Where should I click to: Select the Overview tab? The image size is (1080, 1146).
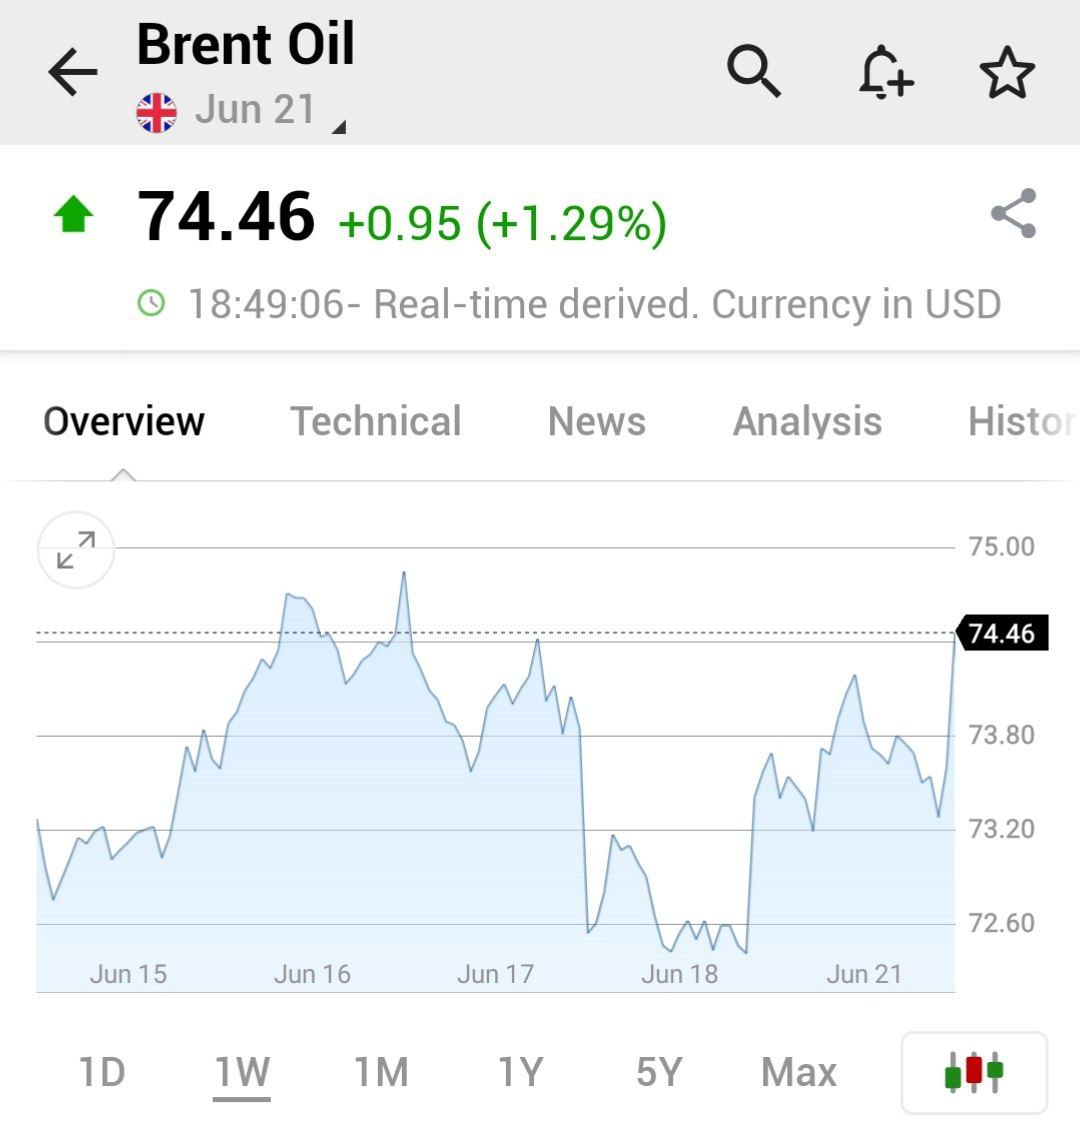(123, 422)
